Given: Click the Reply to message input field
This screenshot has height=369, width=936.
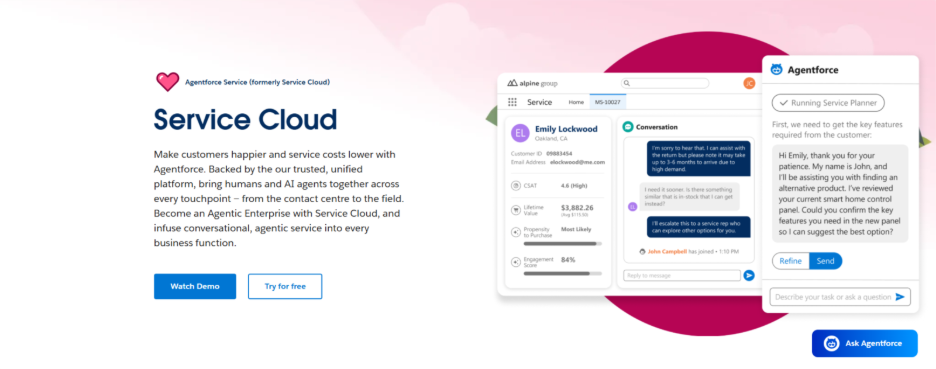Looking at the screenshot, I should (x=682, y=275).
